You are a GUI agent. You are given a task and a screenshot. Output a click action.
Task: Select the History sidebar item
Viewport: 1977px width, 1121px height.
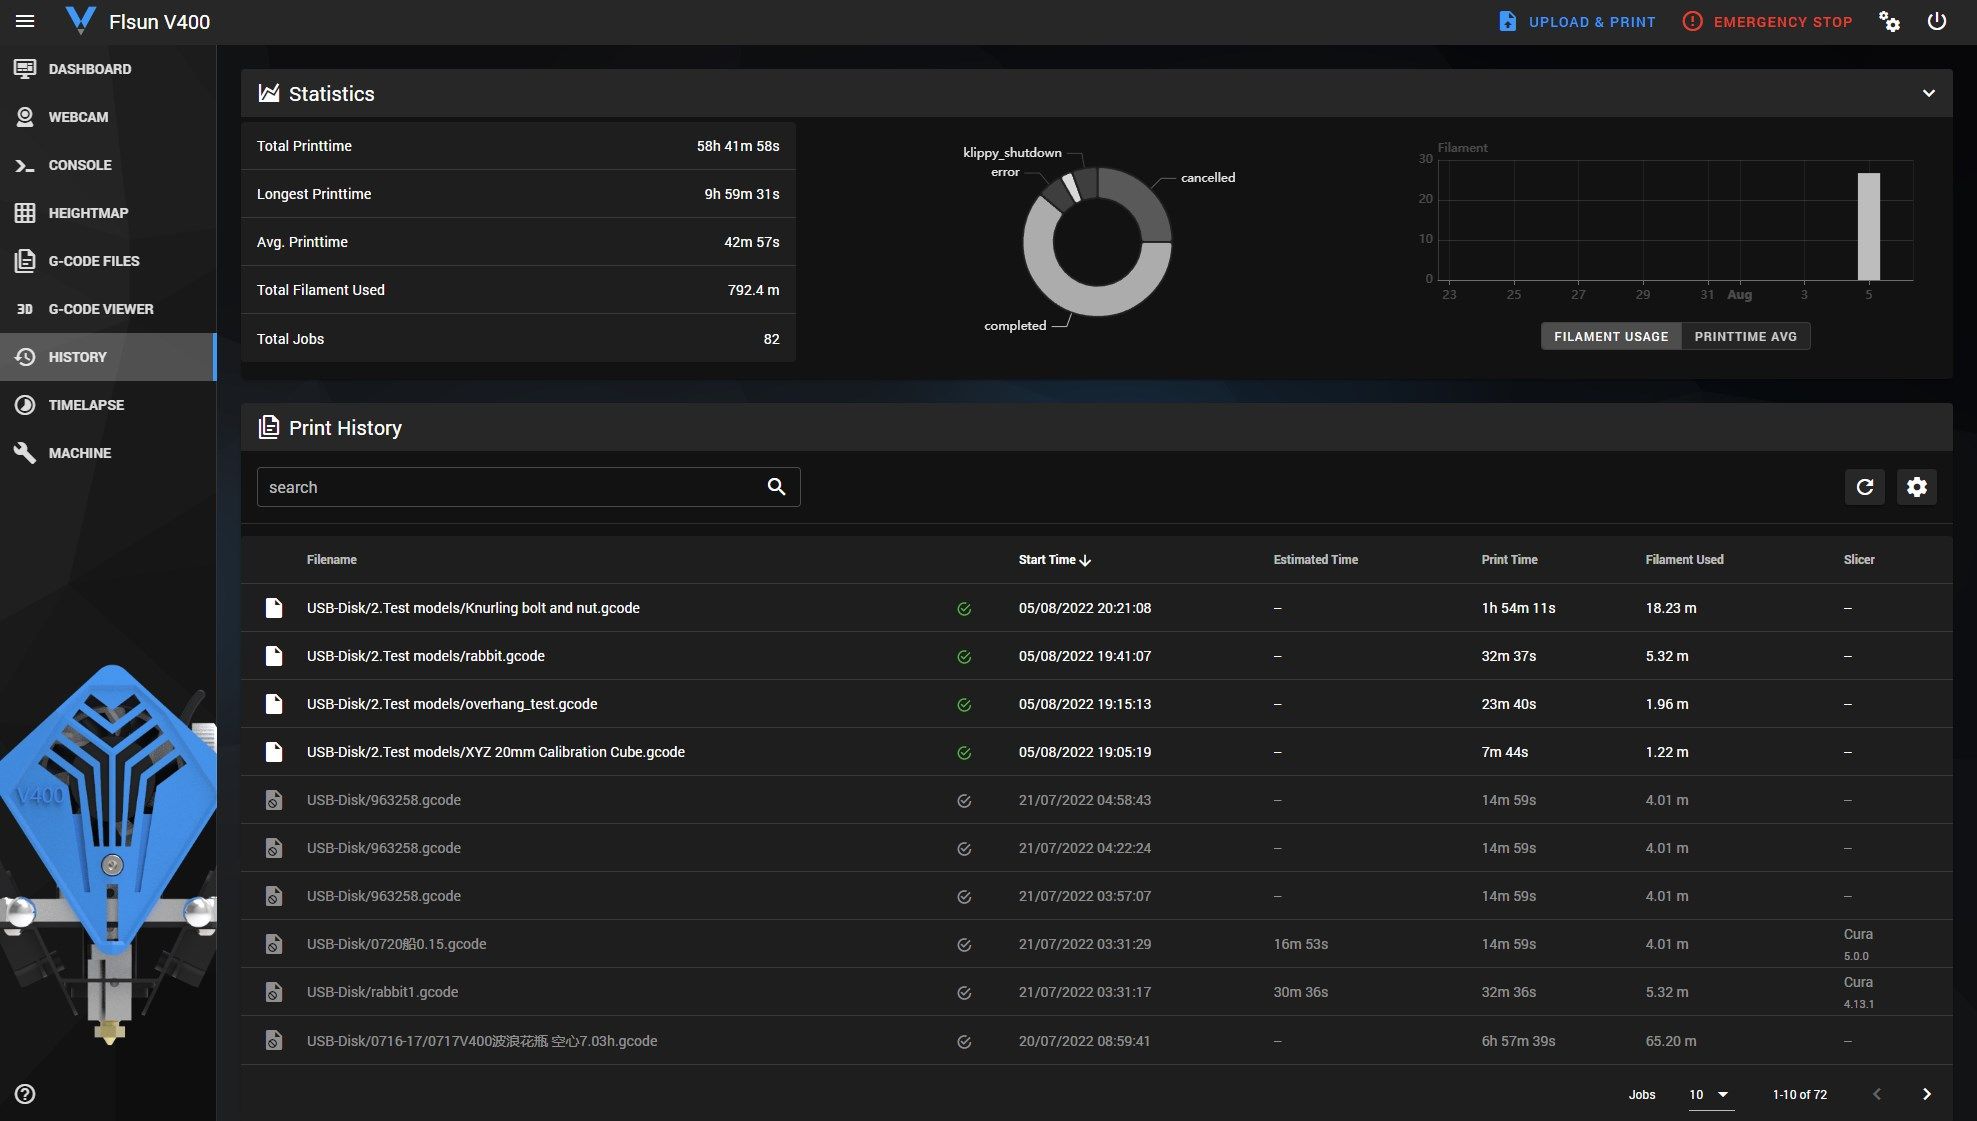point(108,357)
